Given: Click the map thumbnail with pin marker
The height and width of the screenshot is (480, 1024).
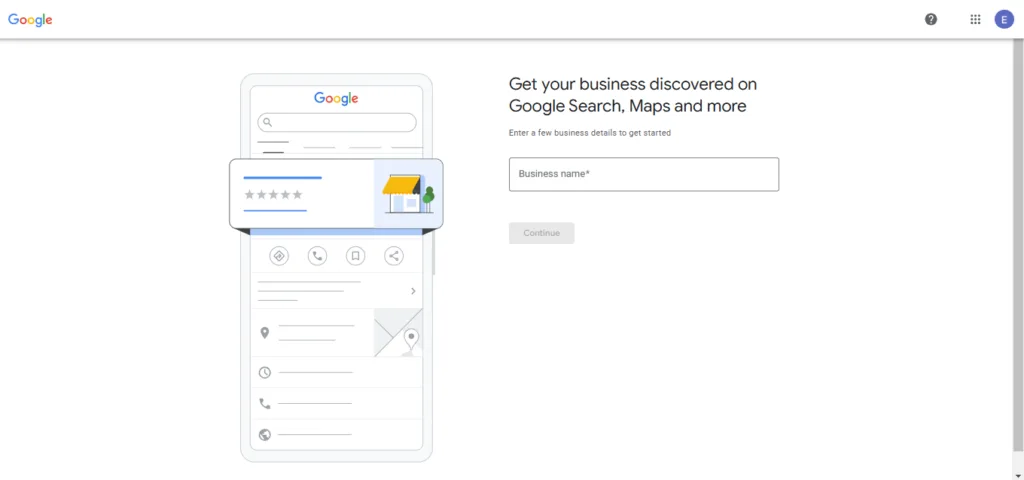Looking at the screenshot, I should pos(398,332).
